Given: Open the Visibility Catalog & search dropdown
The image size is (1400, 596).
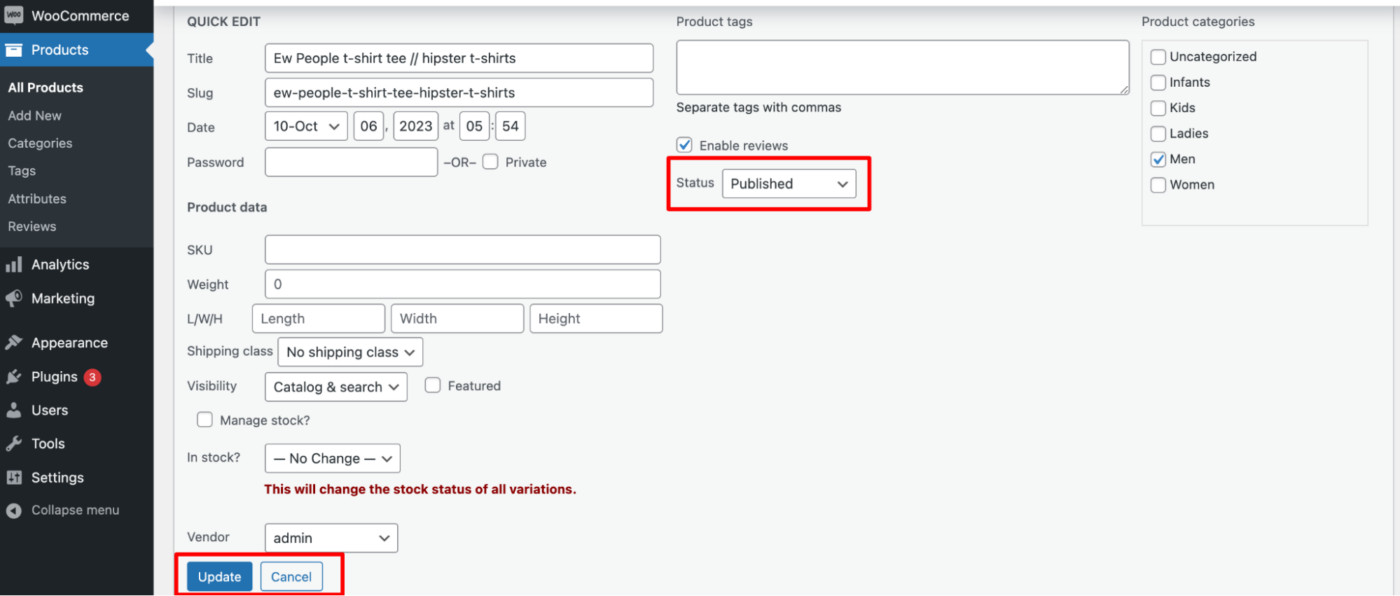Looking at the screenshot, I should (x=336, y=387).
